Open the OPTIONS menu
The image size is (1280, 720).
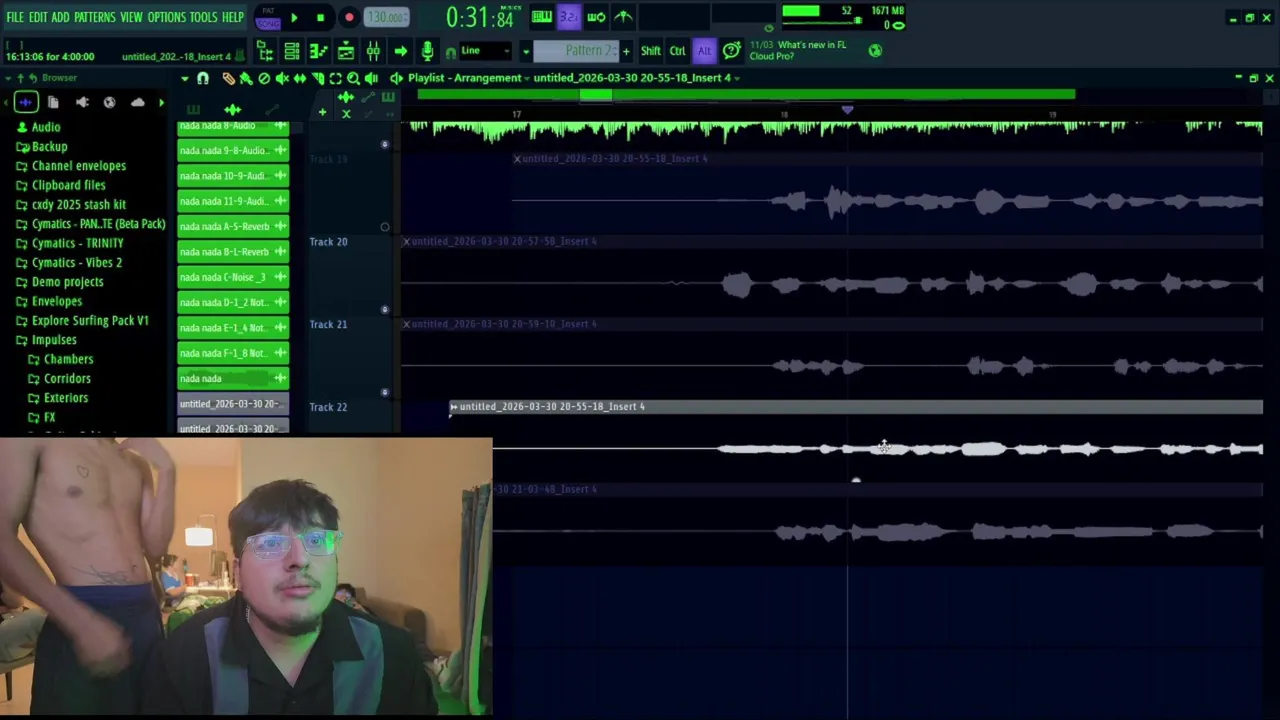pyautogui.click(x=167, y=18)
